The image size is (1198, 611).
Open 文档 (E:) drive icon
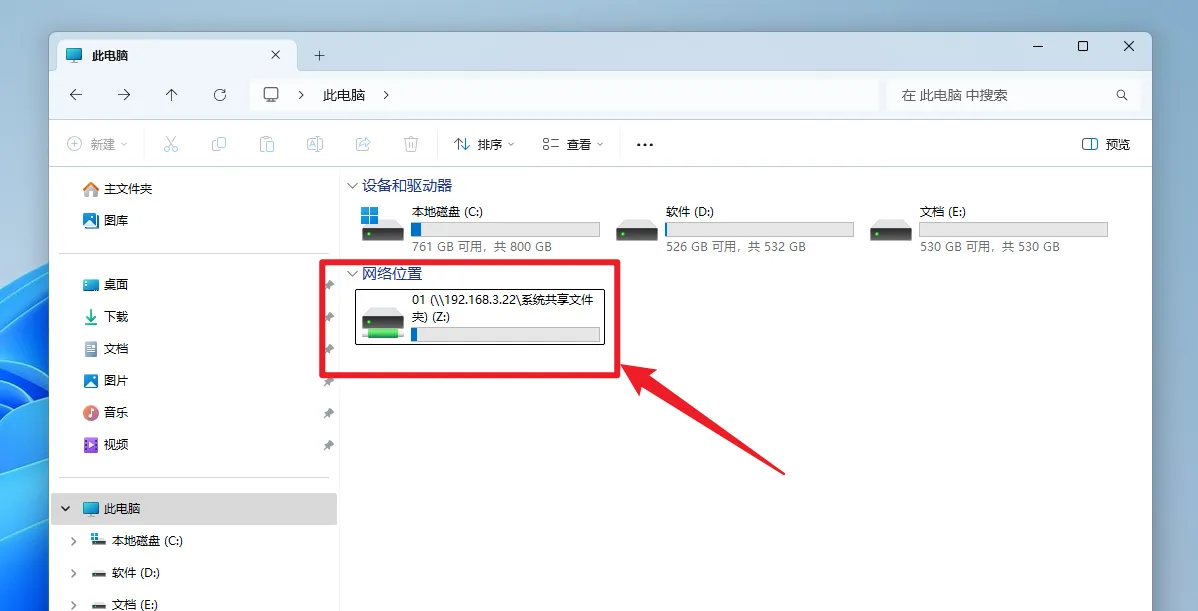pyautogui.click(x=890, y=229)
